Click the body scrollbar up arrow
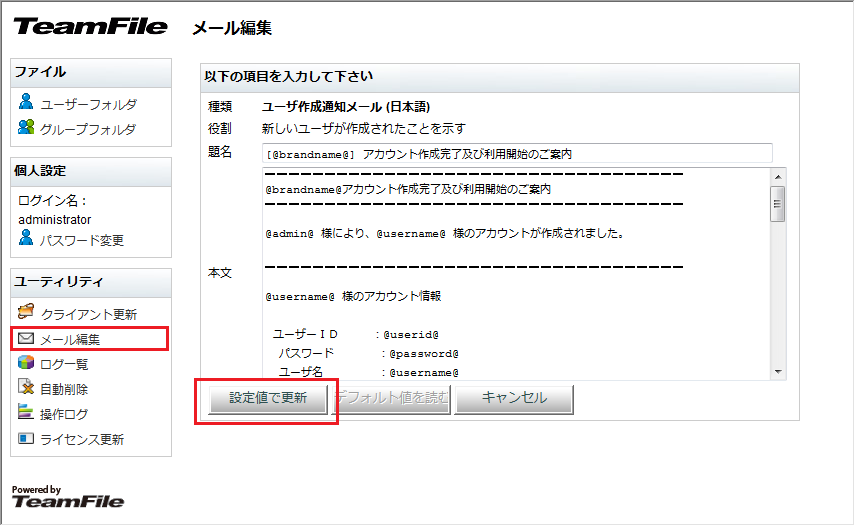Viewport: 855px width, 526px height. pos(778,175)
